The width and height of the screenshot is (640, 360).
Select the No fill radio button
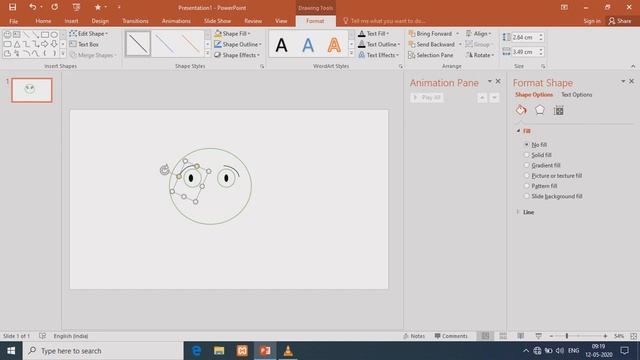tap(527, 144)
